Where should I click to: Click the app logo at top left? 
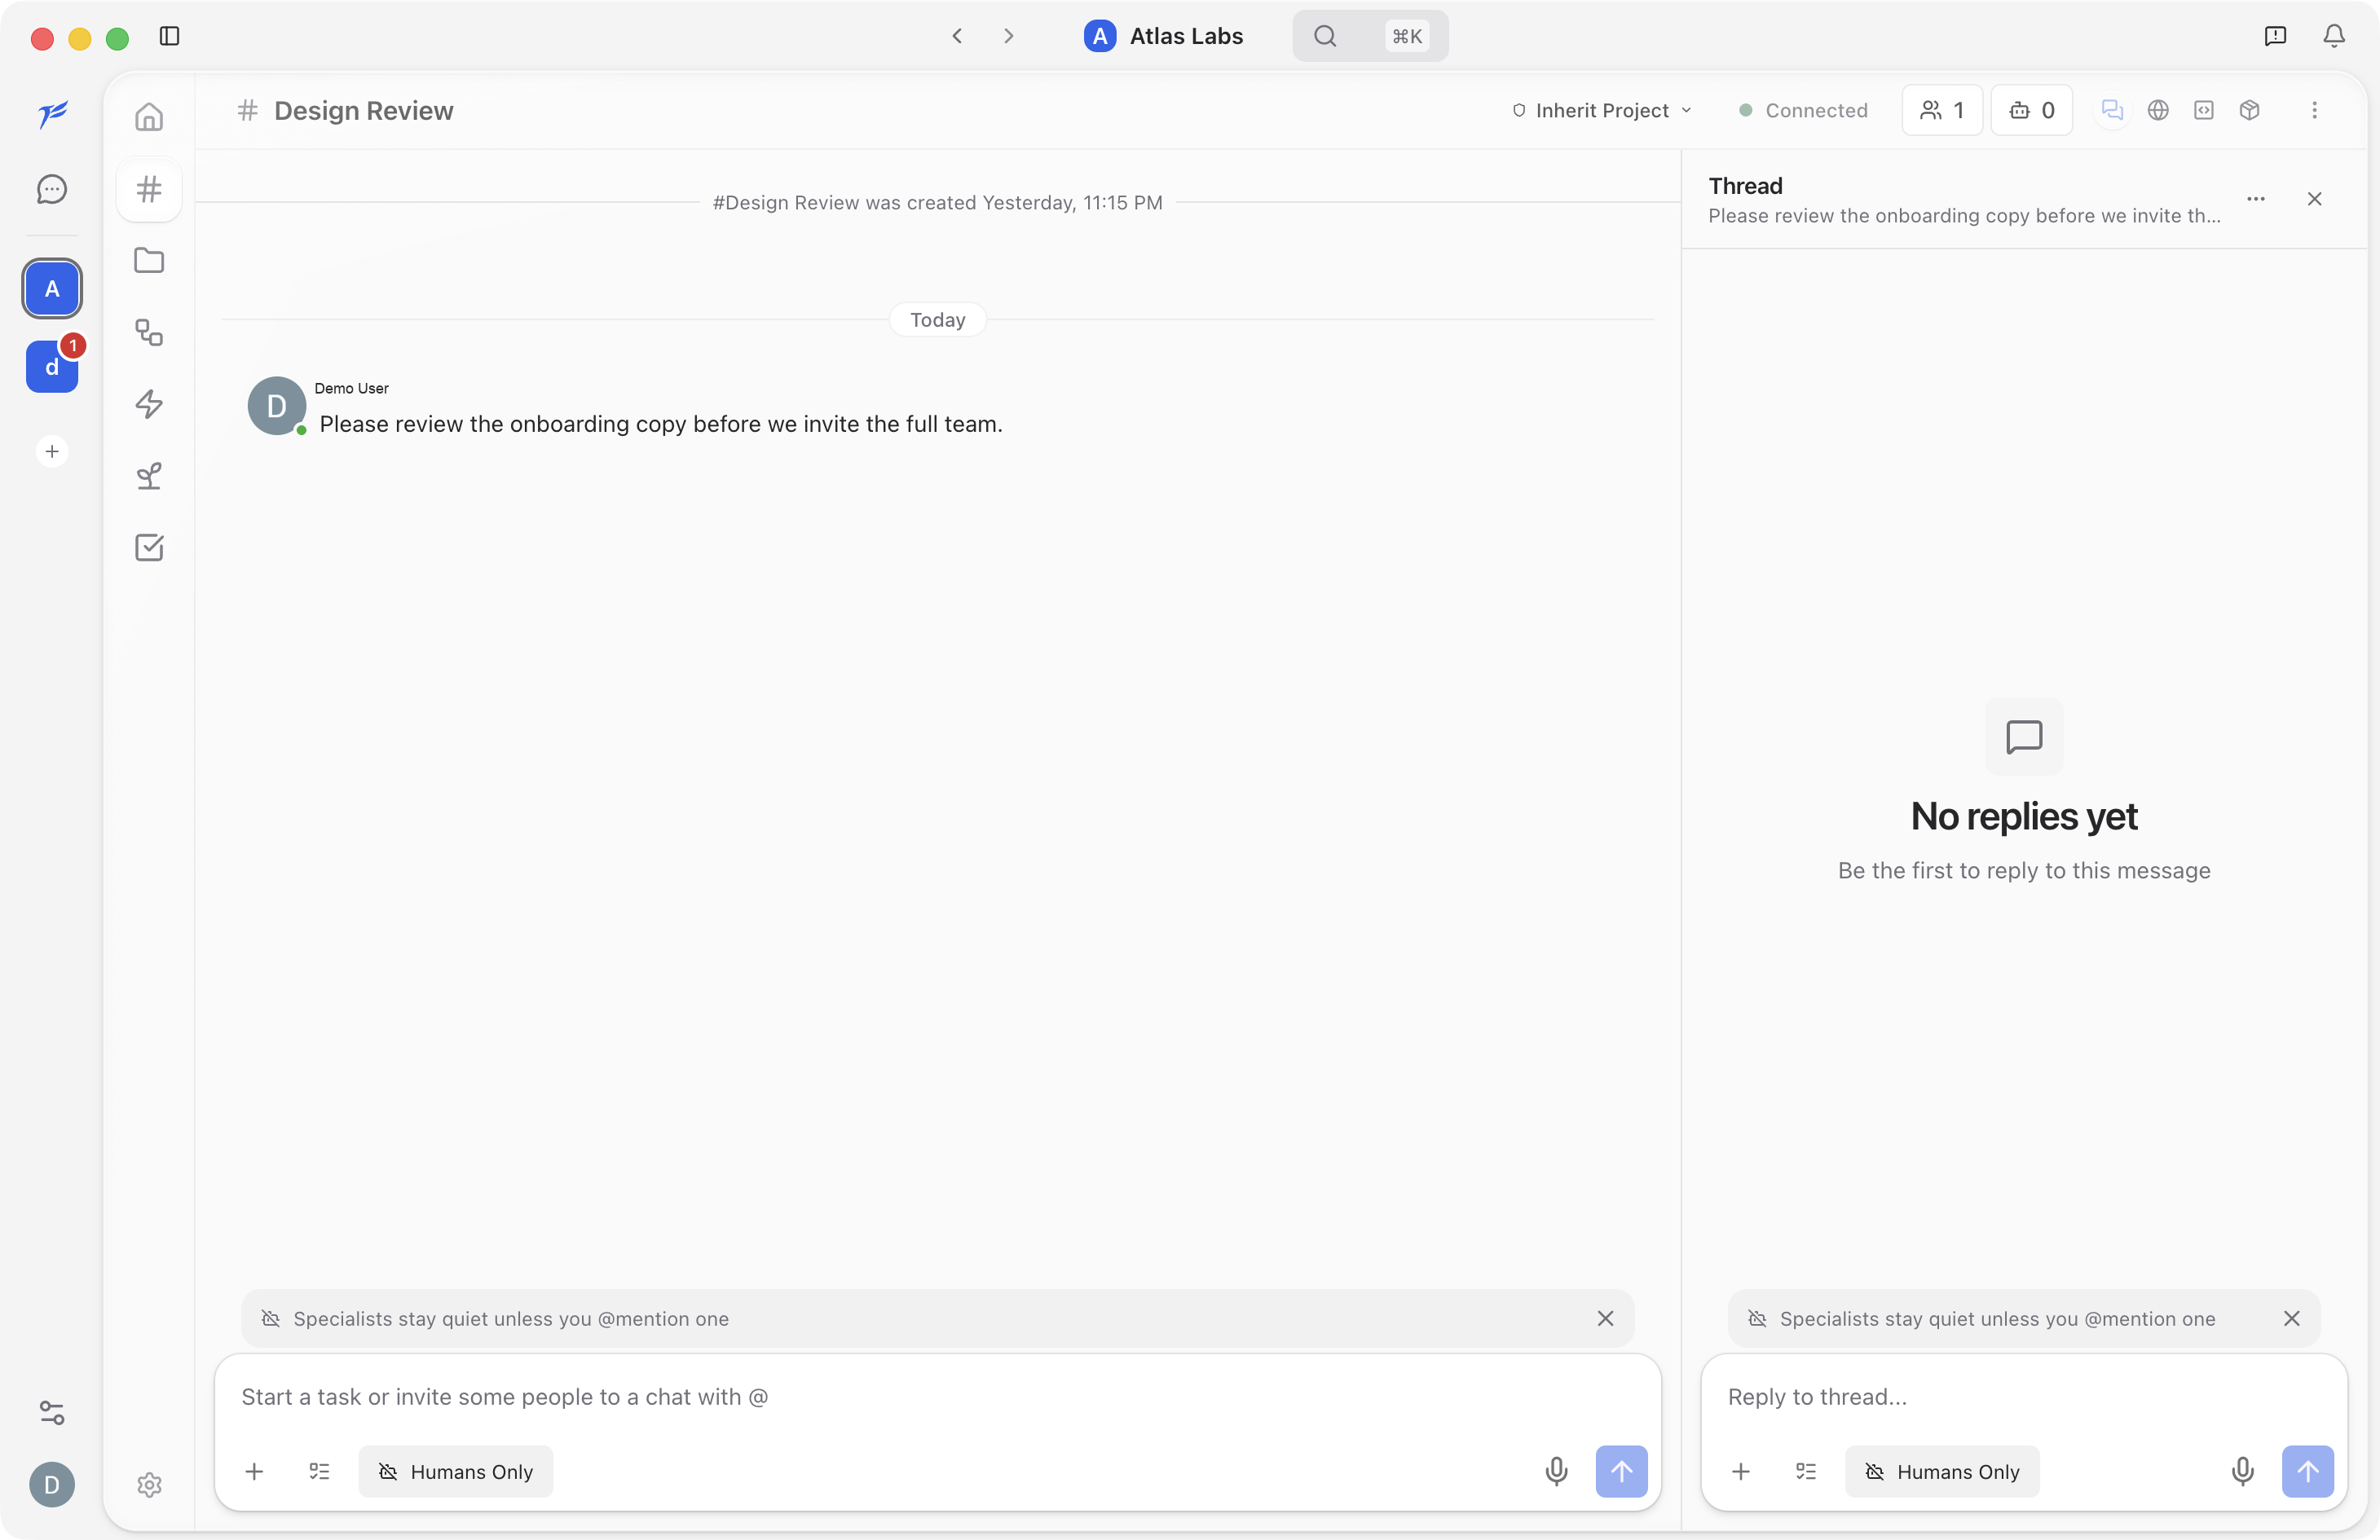[52, 115]
